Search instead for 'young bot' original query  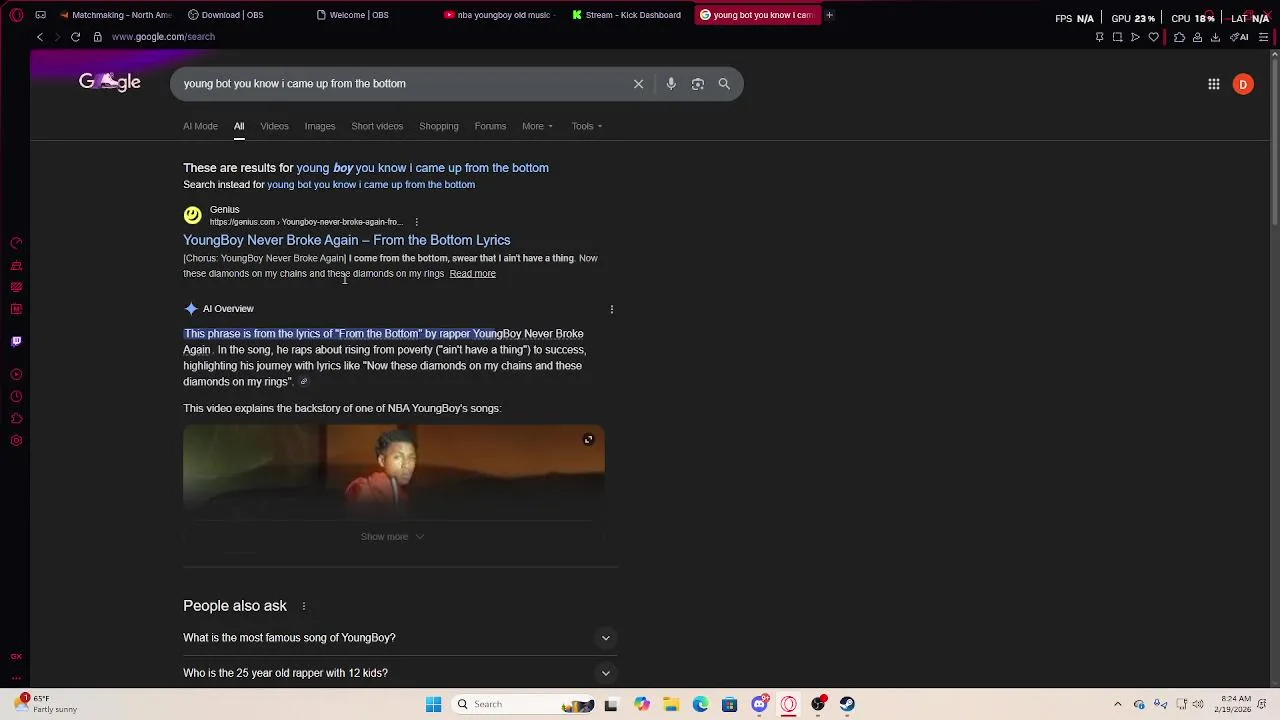click(x=371, y=185)
